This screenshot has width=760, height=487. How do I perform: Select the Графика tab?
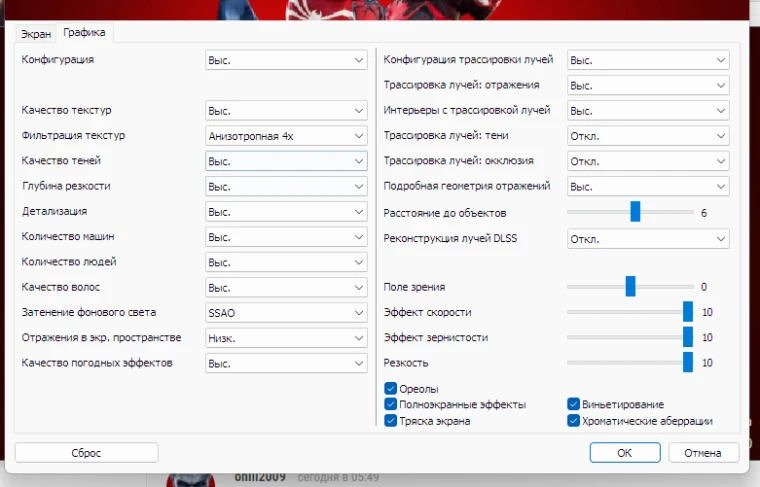tap(84, 32)
